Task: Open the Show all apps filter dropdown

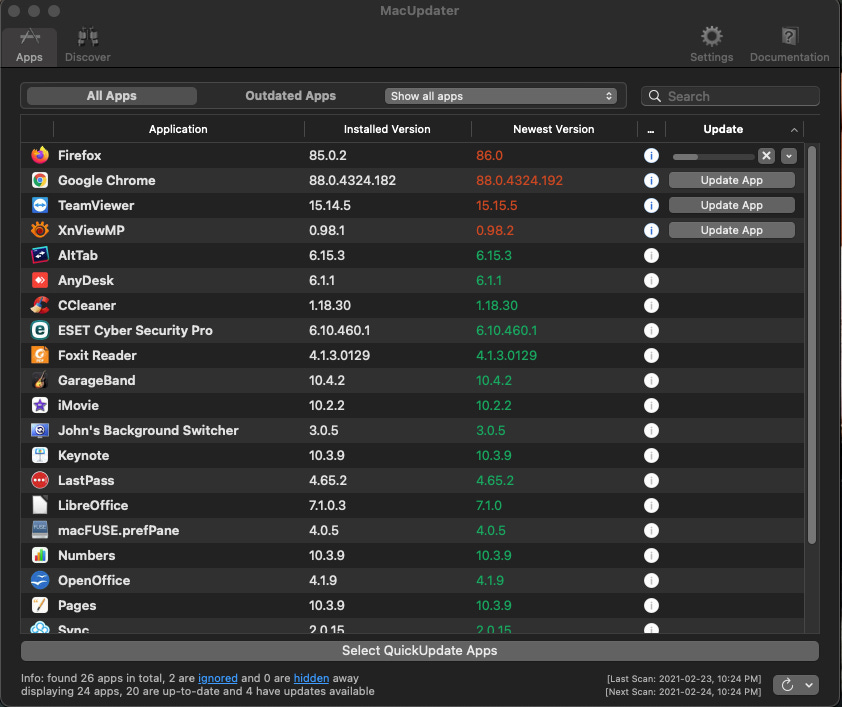Action: pos(500,96)
